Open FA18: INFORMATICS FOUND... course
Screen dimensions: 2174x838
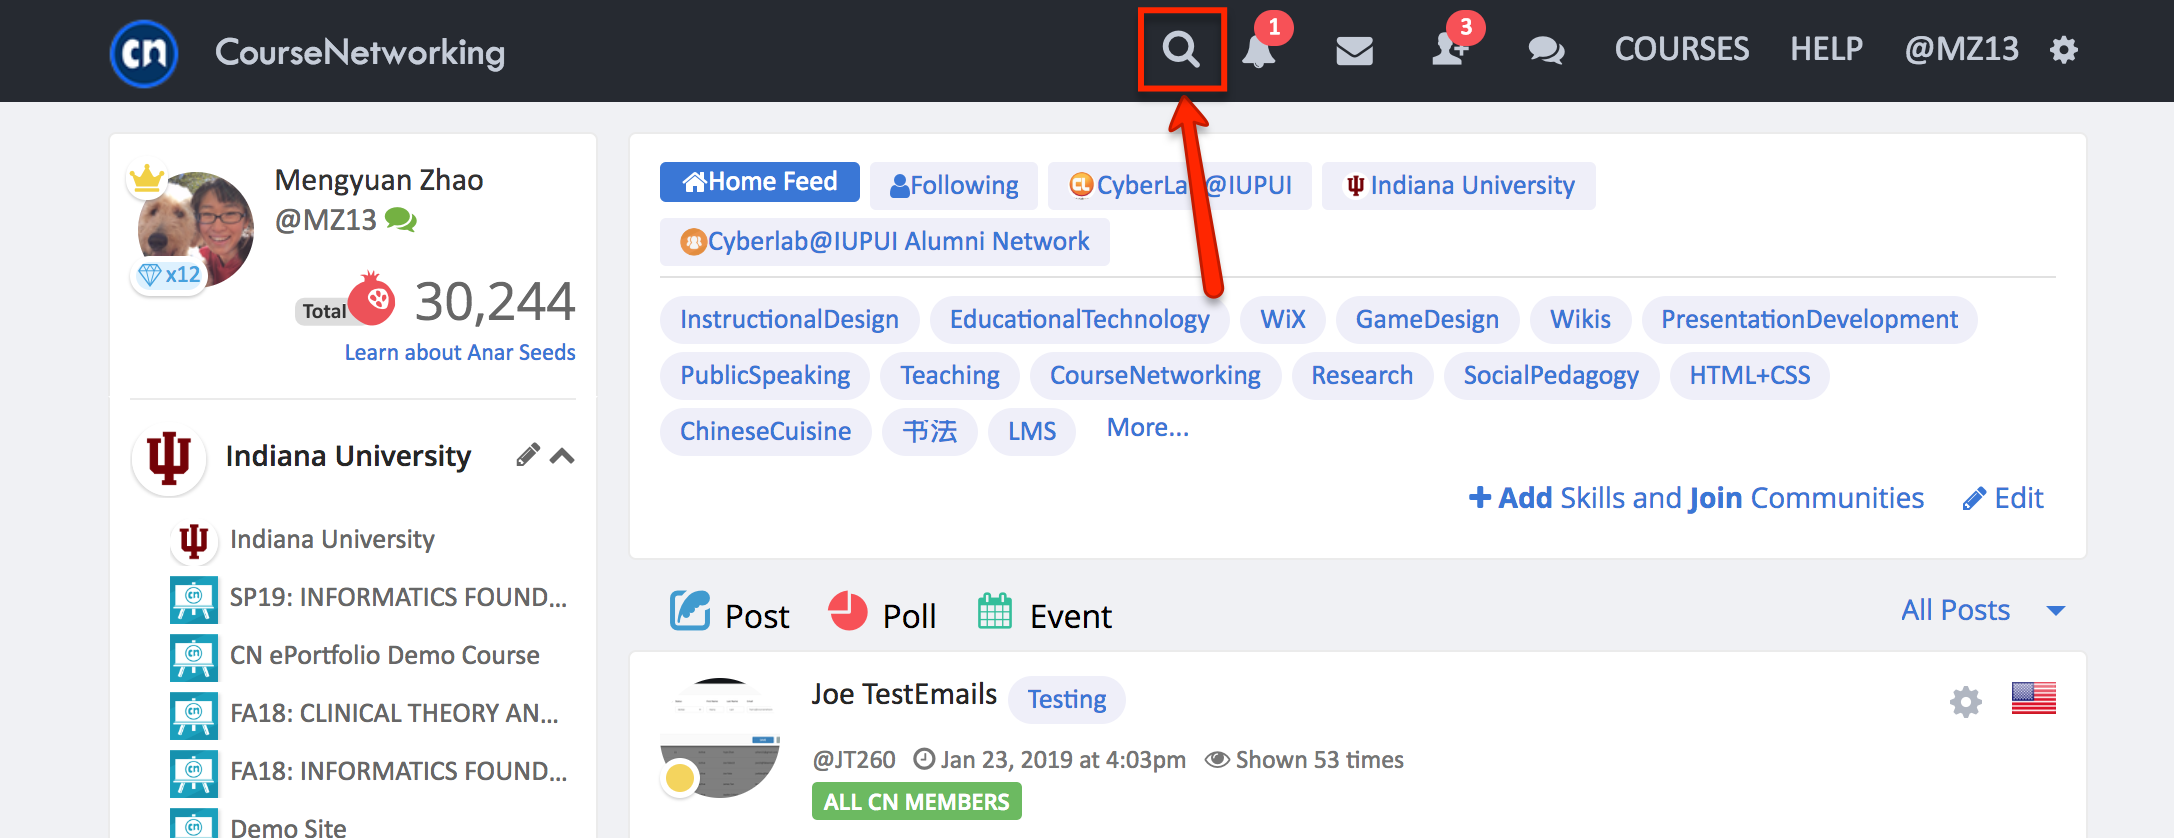[x=398, y=772]
